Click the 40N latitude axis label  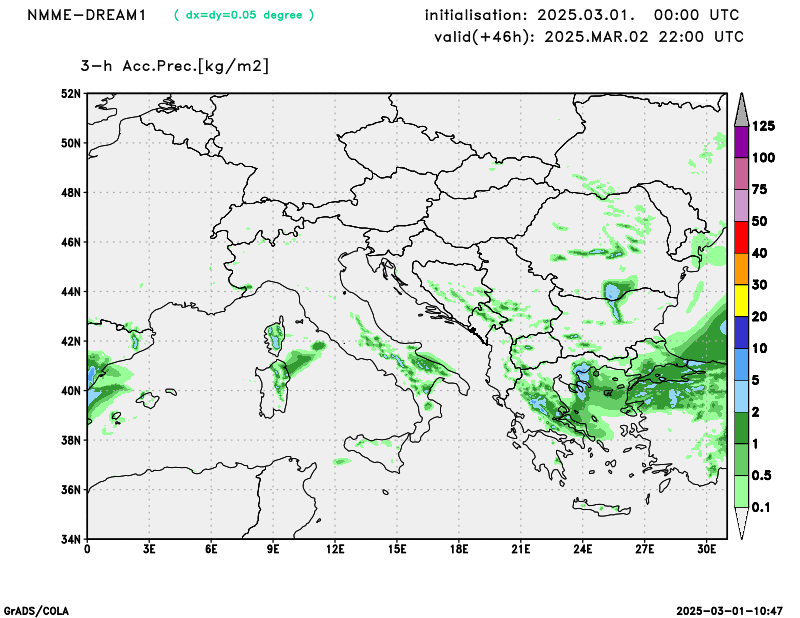(x=71, y=390)
